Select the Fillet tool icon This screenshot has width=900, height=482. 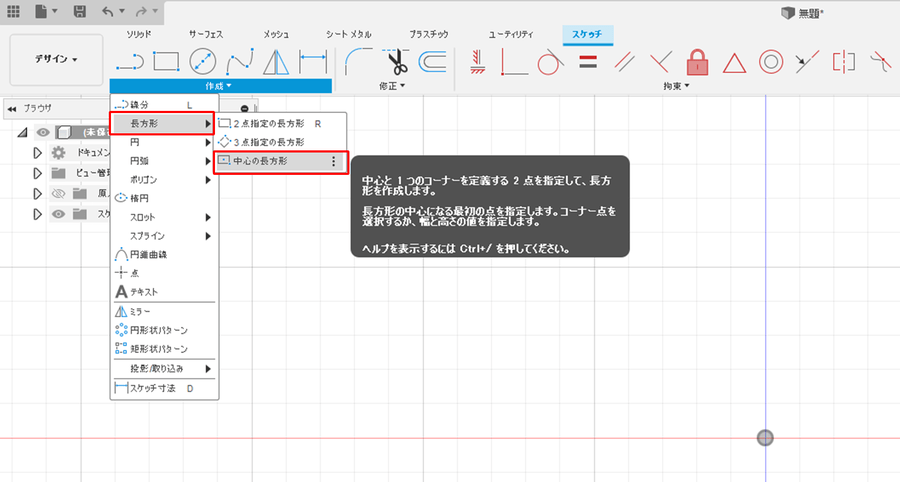358,61
